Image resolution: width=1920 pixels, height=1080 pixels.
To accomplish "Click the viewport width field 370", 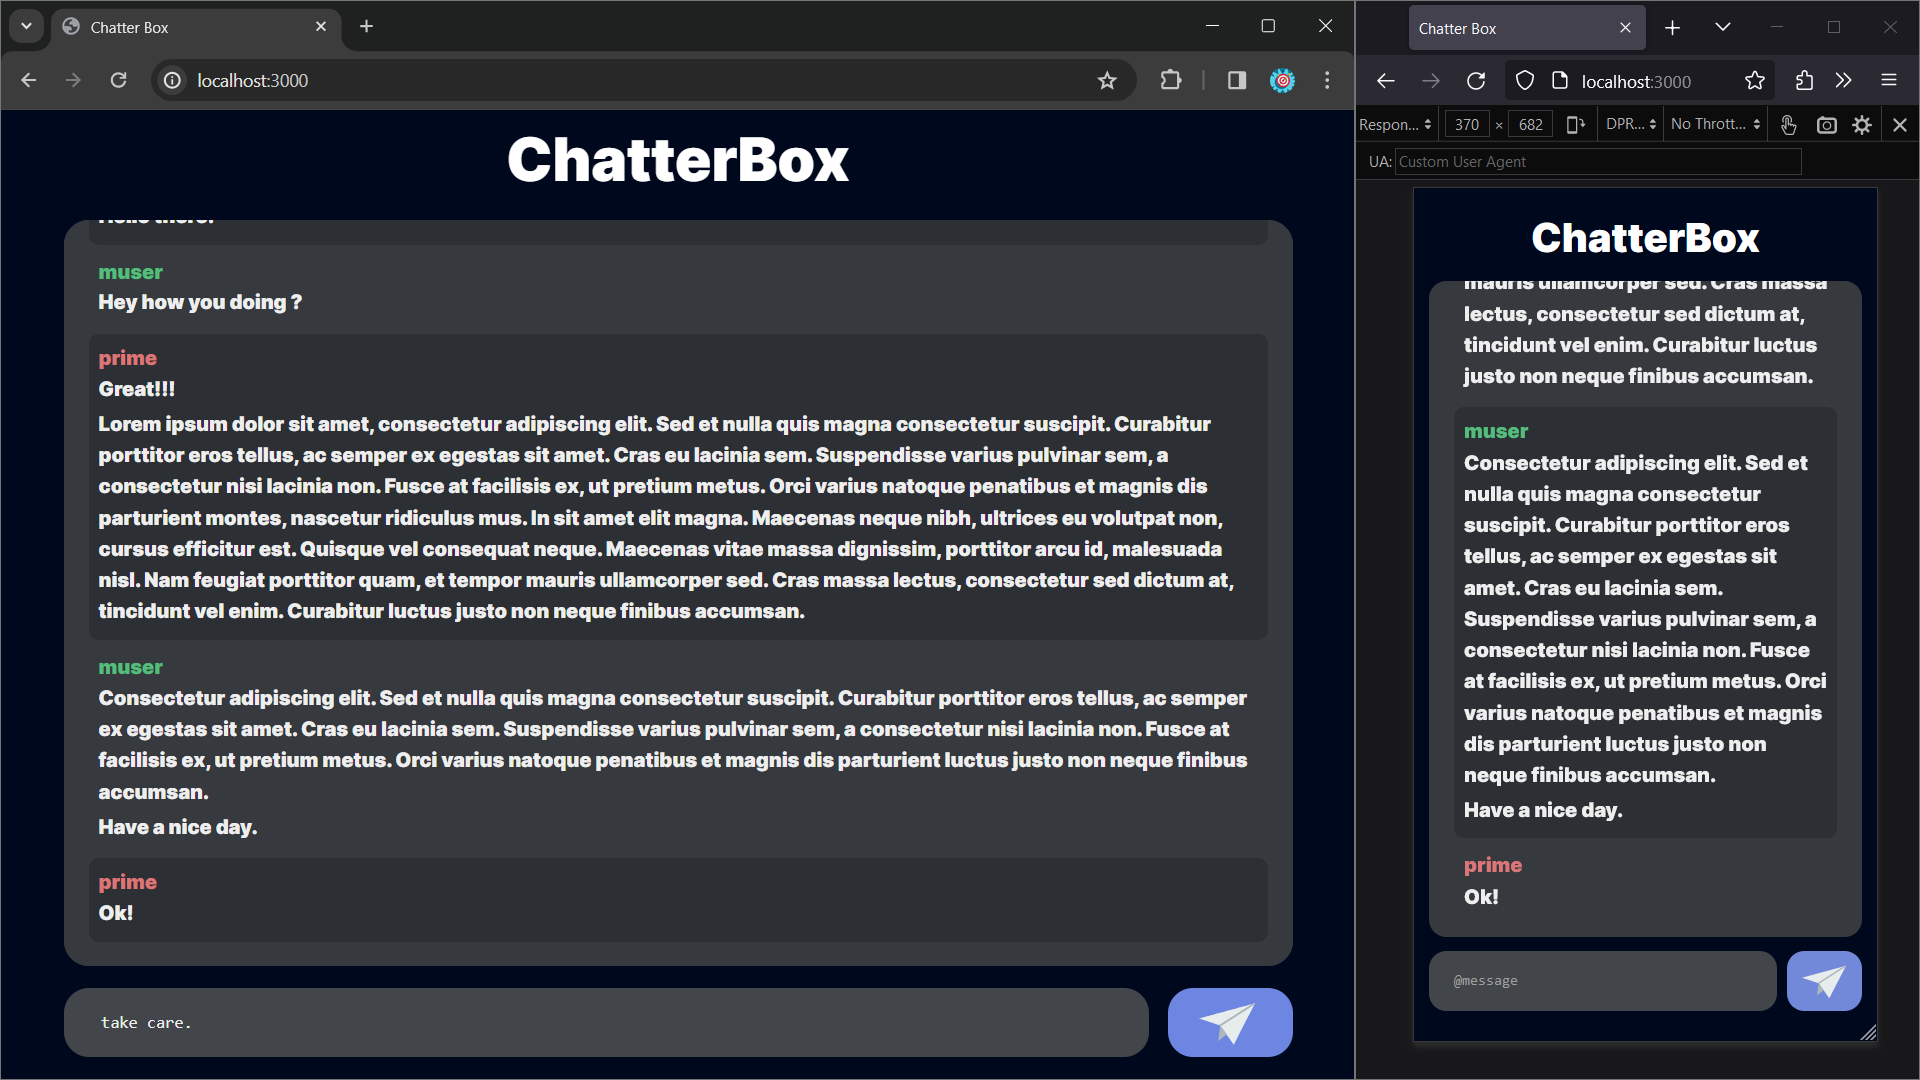I will 1466,125.
